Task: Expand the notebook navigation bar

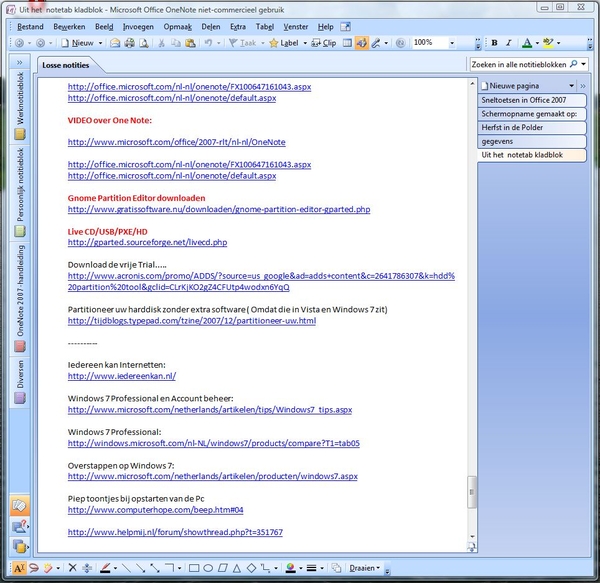Action: click(20, 62)
